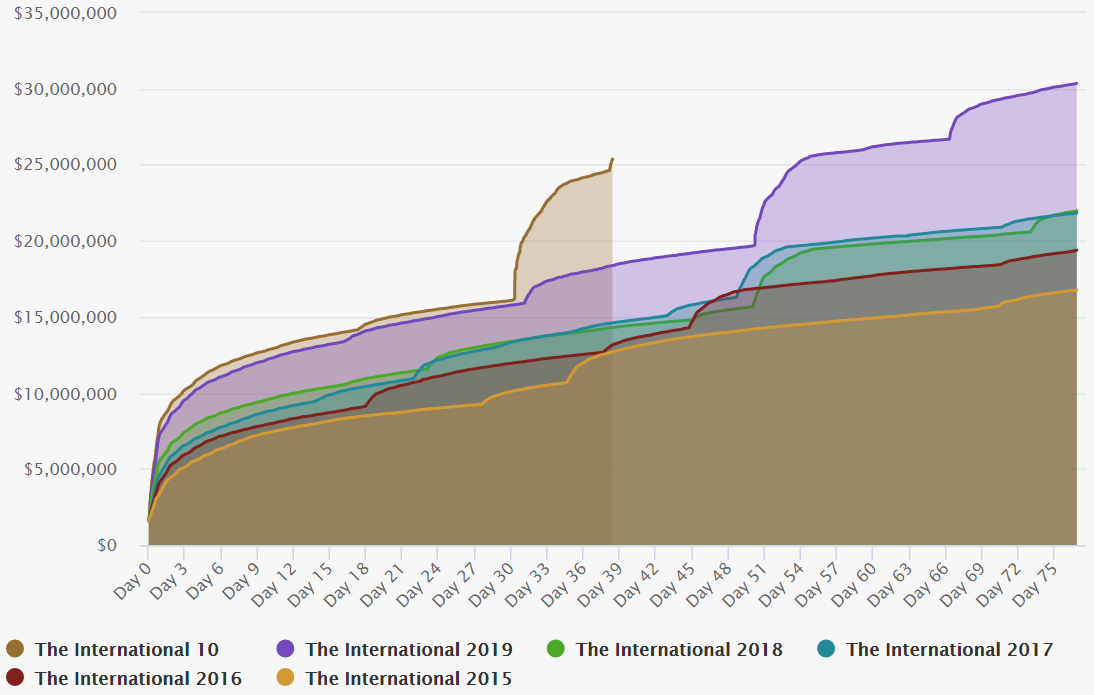
Task: Click the "$30,000,000" y-axis label
Action: coord(66,89)
